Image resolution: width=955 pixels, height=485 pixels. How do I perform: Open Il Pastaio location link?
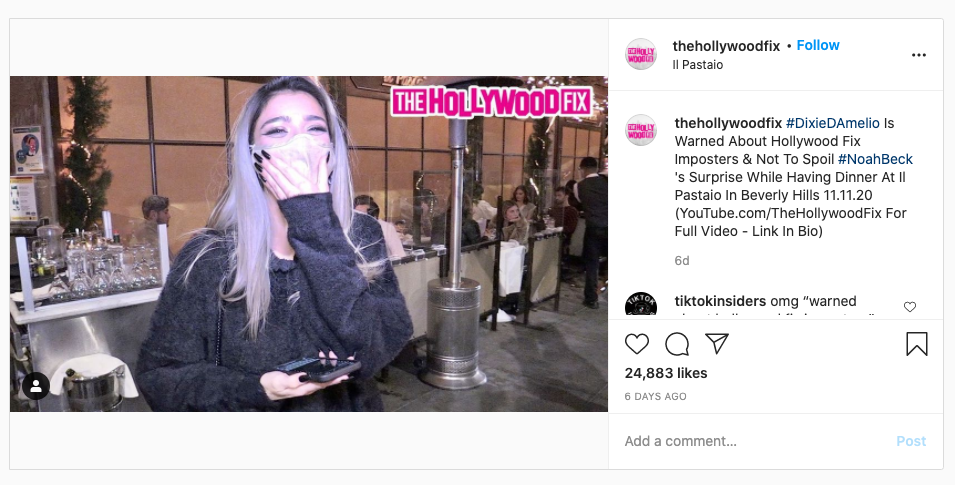pos(697,65)
